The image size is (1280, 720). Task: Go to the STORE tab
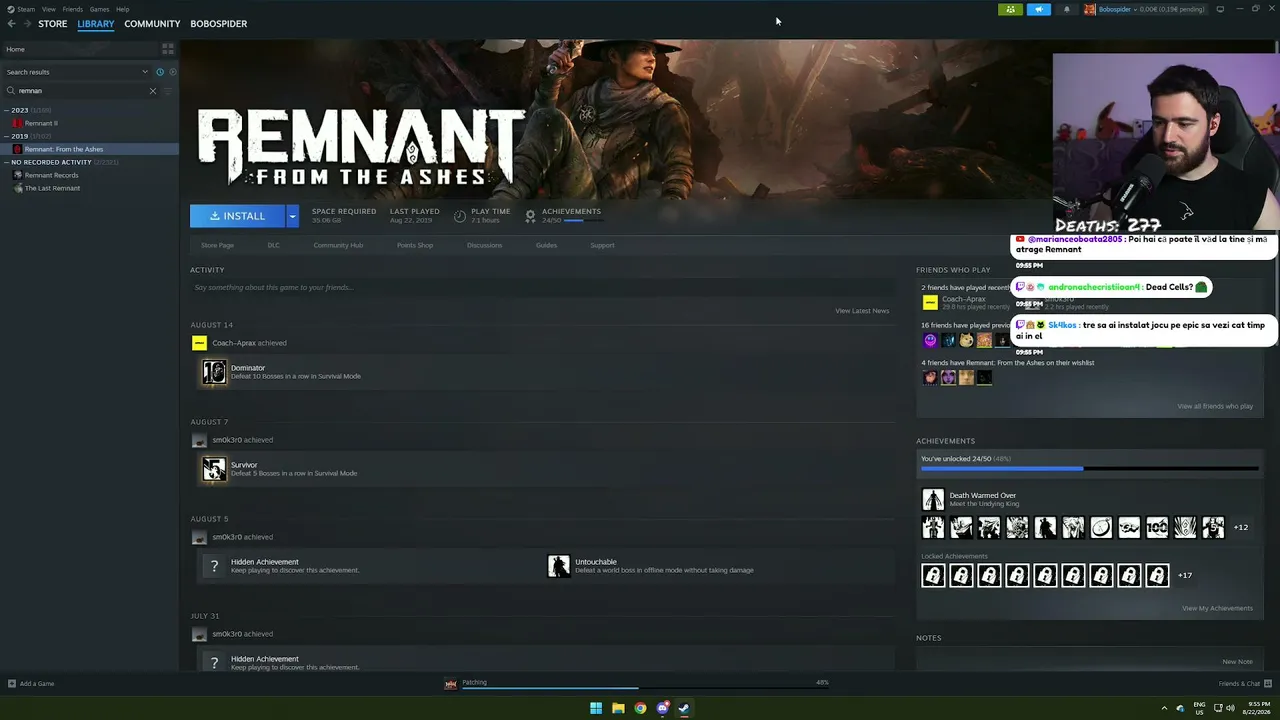tap(53, 24)
